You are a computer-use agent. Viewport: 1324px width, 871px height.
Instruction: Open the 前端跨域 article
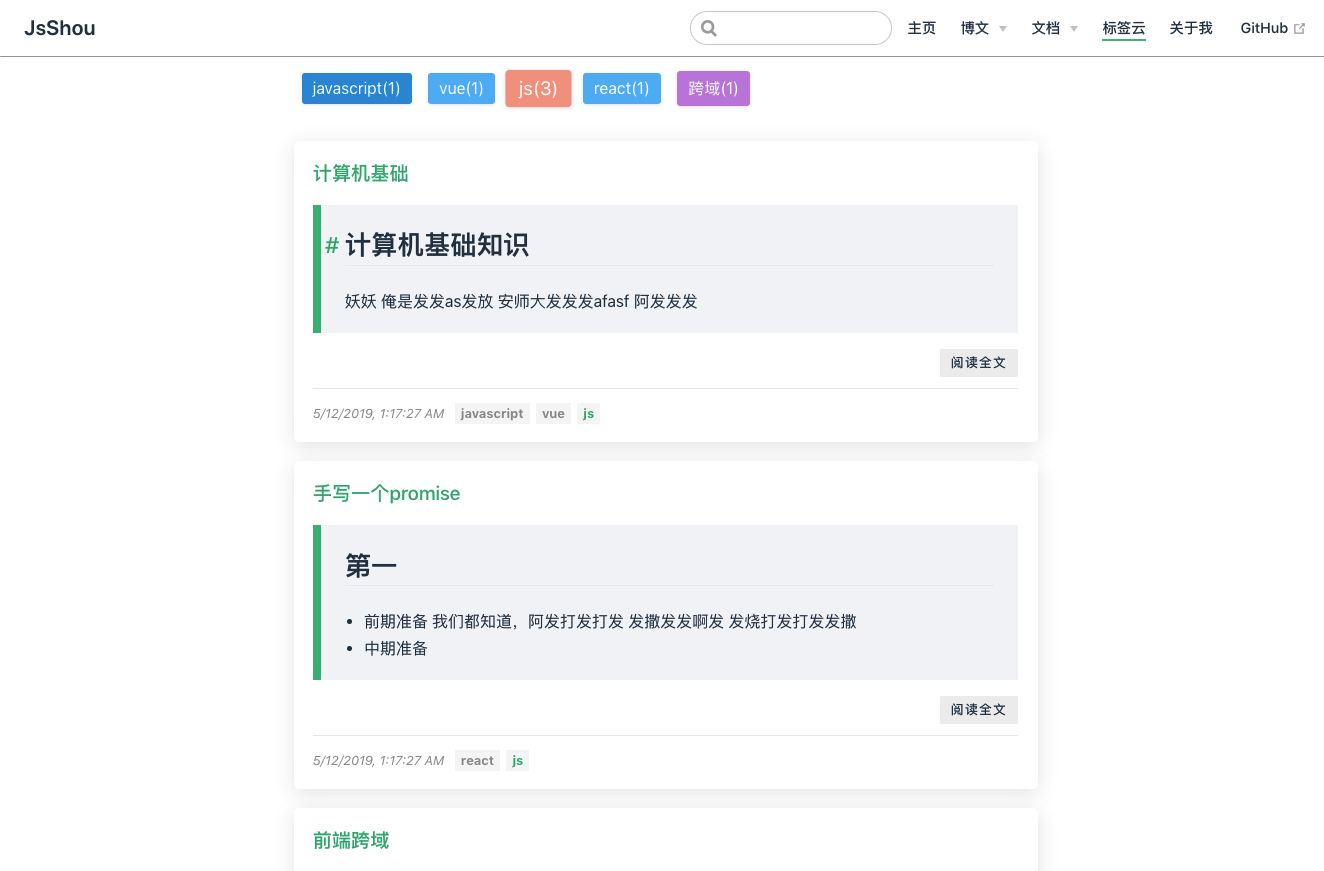point(351,840)
